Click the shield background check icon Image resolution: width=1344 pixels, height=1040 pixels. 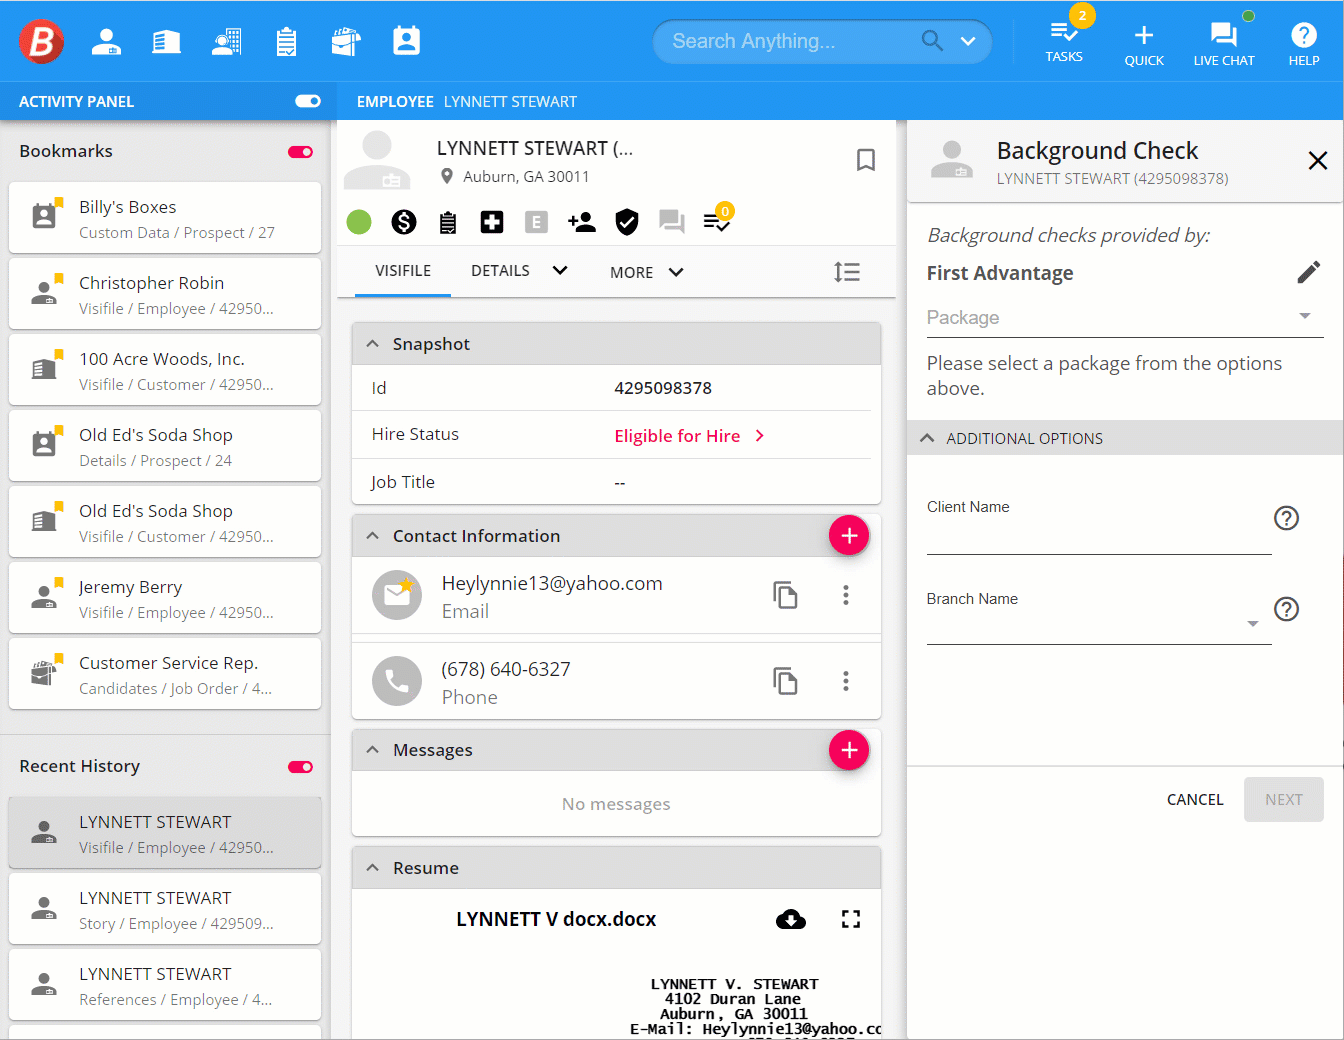point(627,222)
